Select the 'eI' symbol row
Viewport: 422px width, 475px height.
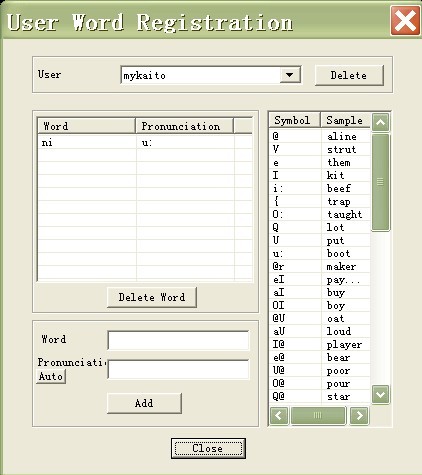pos(320,279)
